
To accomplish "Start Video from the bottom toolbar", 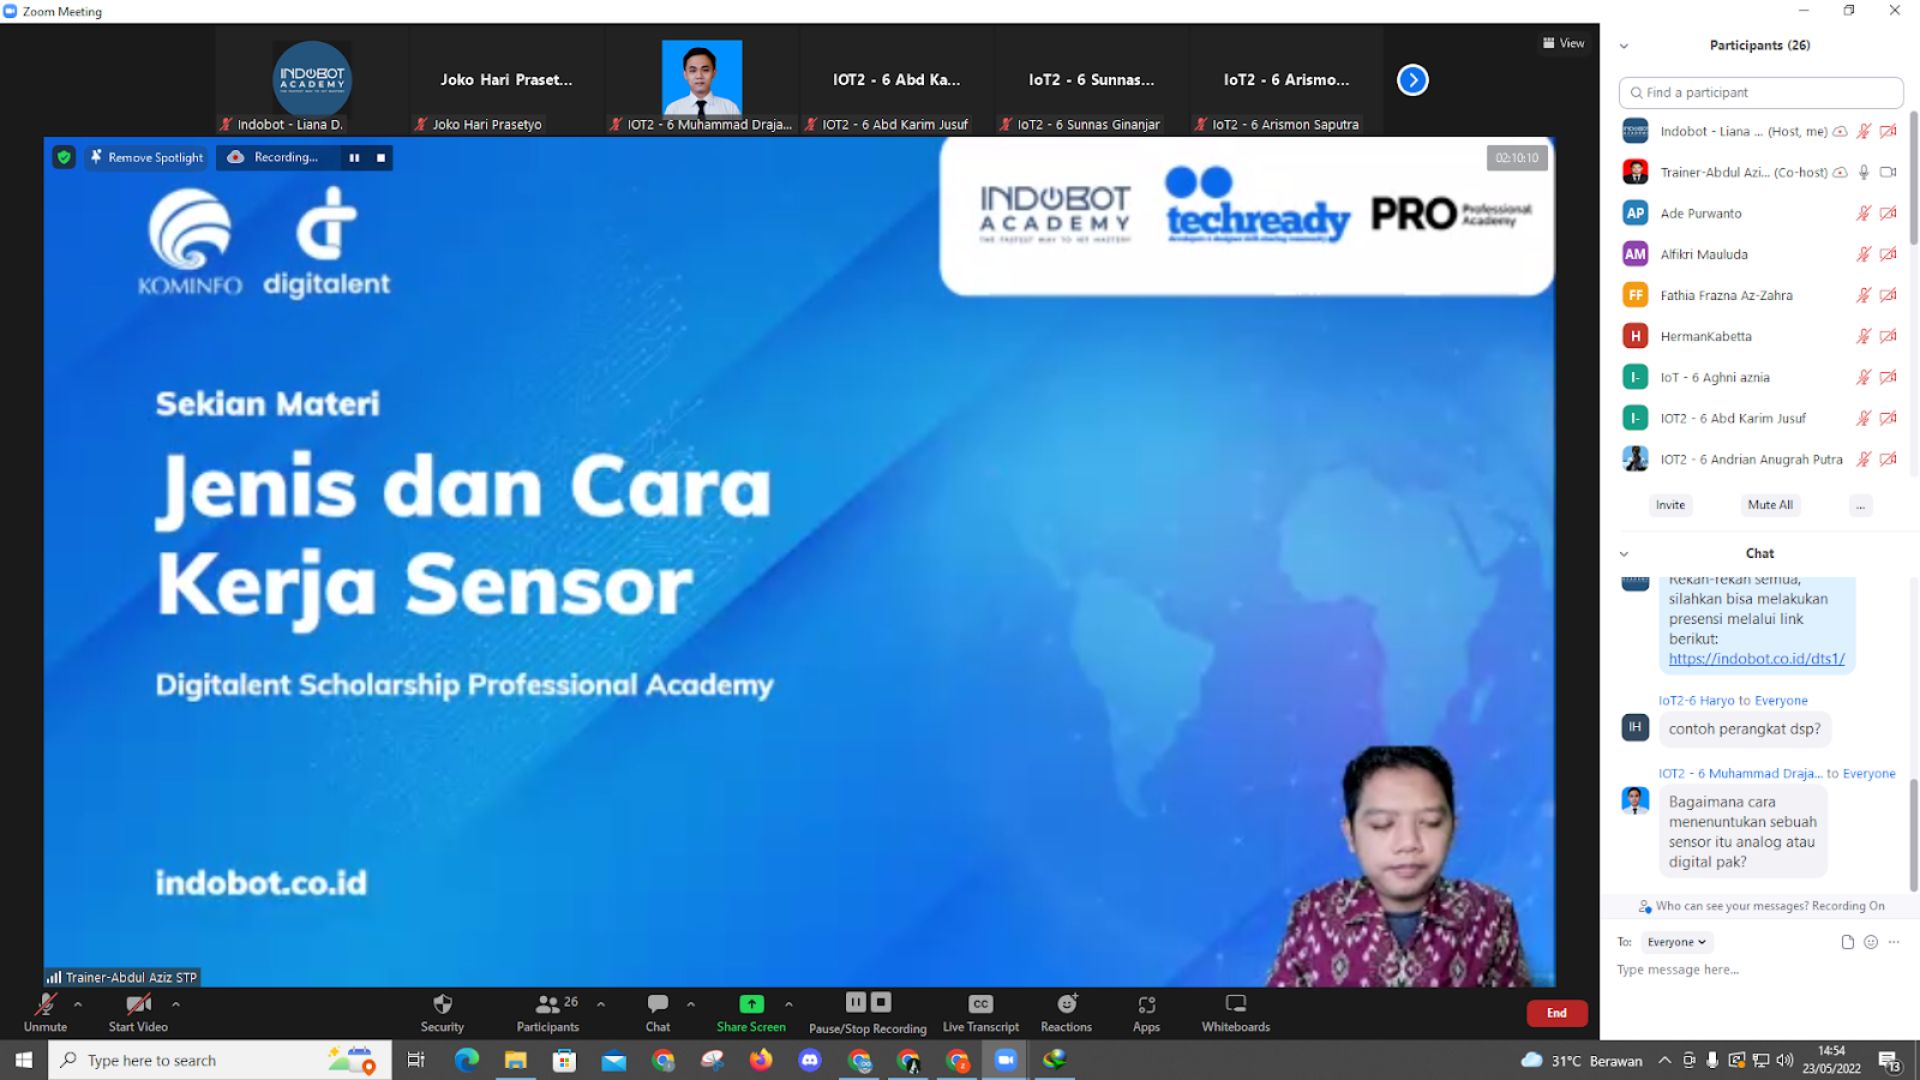I will 138,1011.
